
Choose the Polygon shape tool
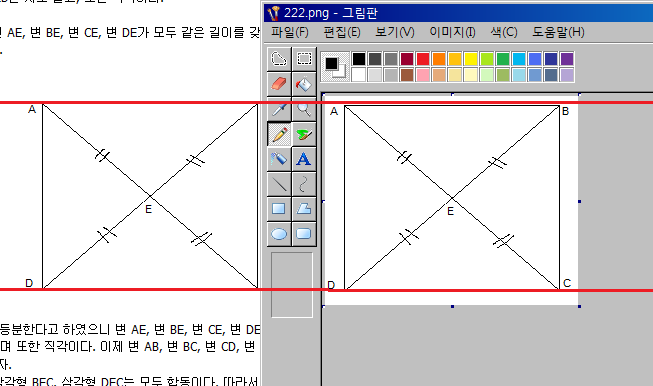click(304, 209)
